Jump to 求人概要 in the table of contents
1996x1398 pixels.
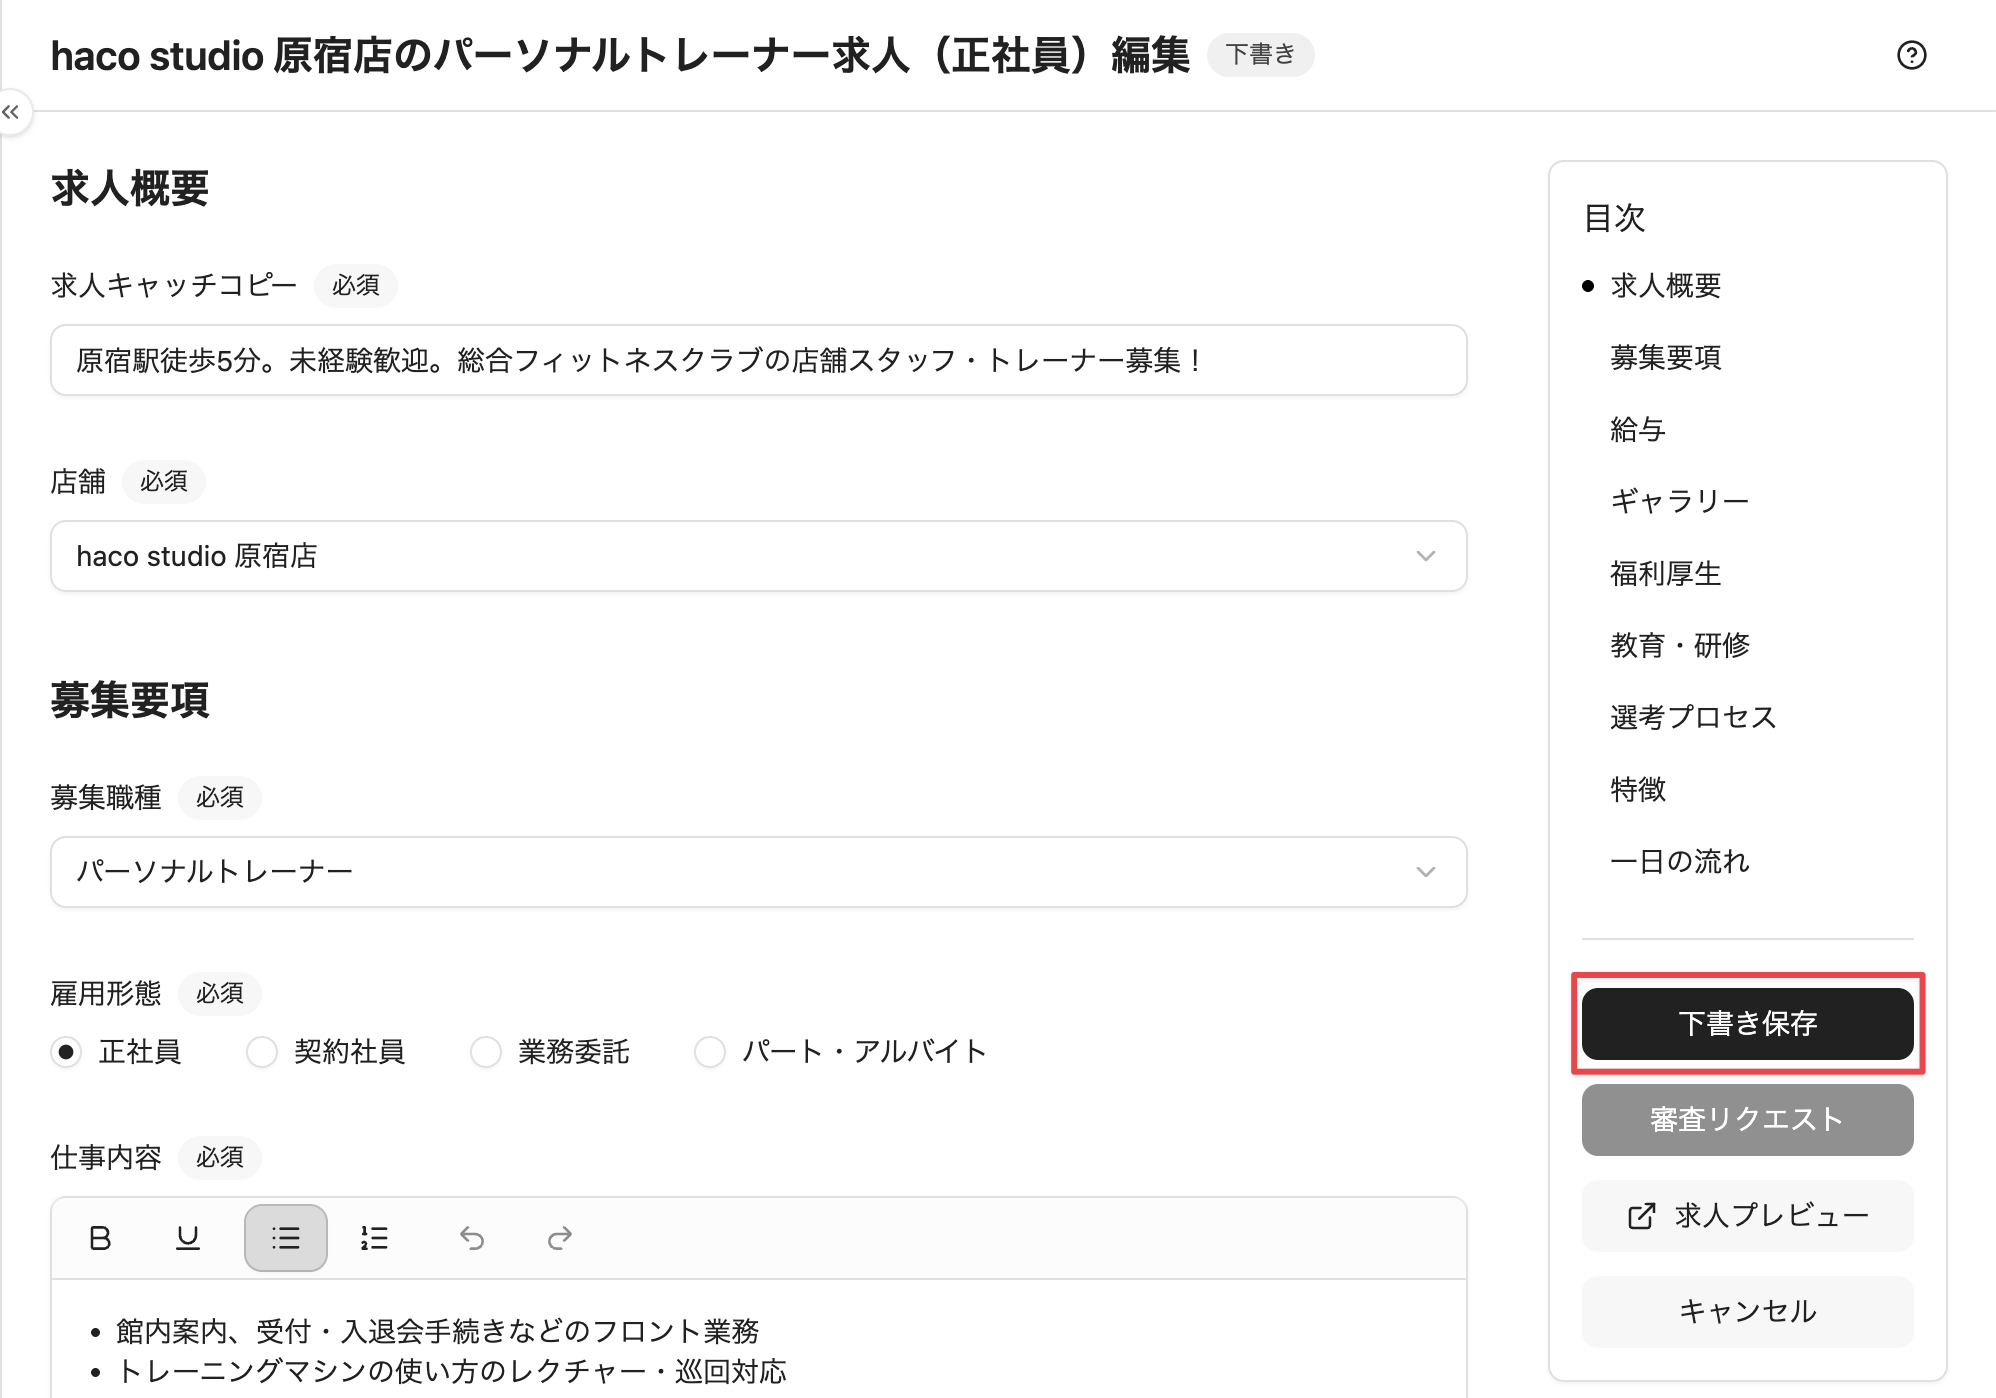click(1665, 286)
